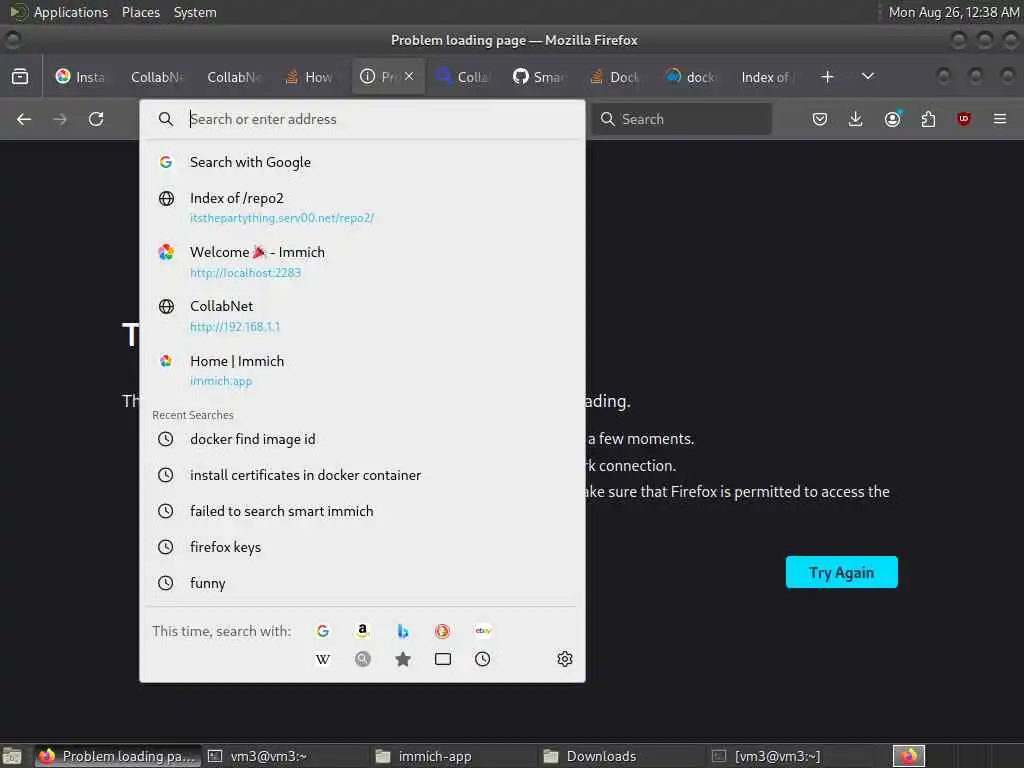Select recent search docker find image id
The width and height of the screenshot is (1024, 768).
coord(362,439)
